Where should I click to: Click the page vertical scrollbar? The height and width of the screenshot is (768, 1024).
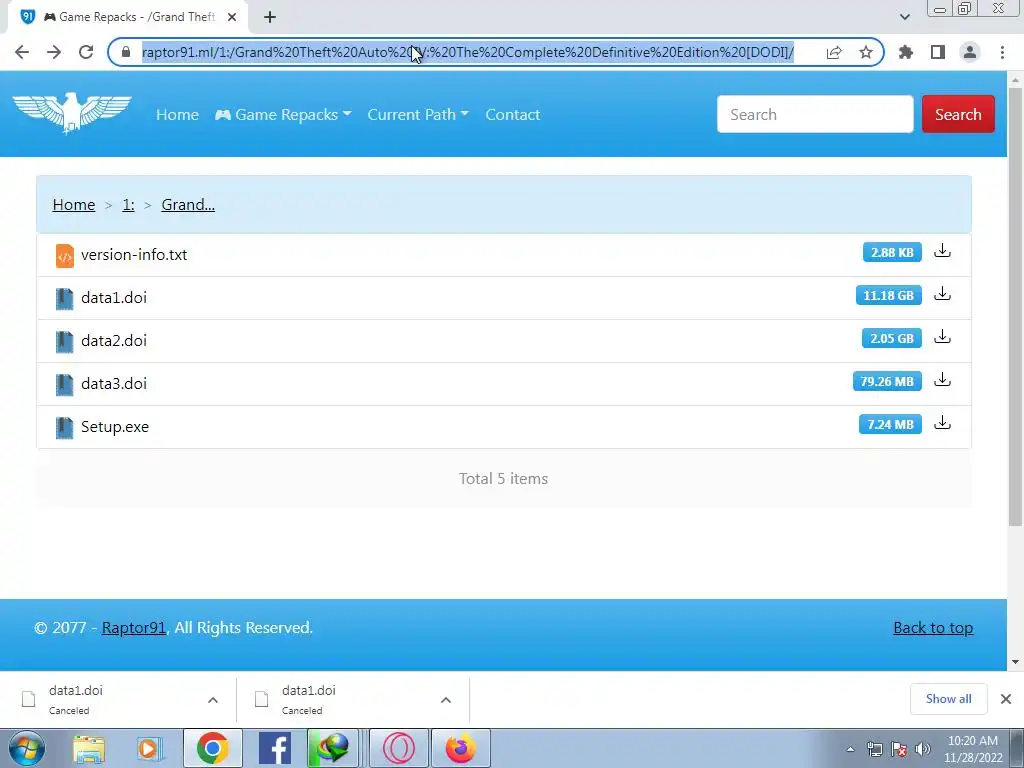coord(1015,306)
